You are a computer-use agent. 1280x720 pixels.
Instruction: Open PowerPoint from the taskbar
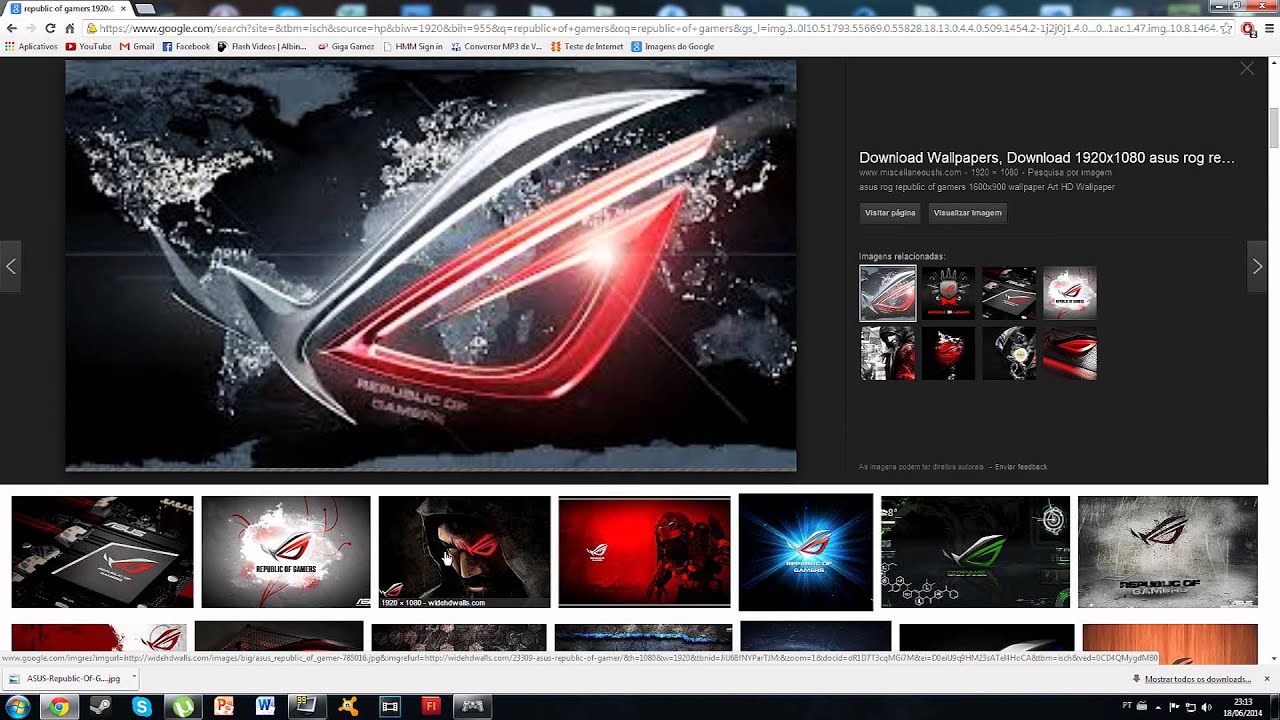click(224, 707)
